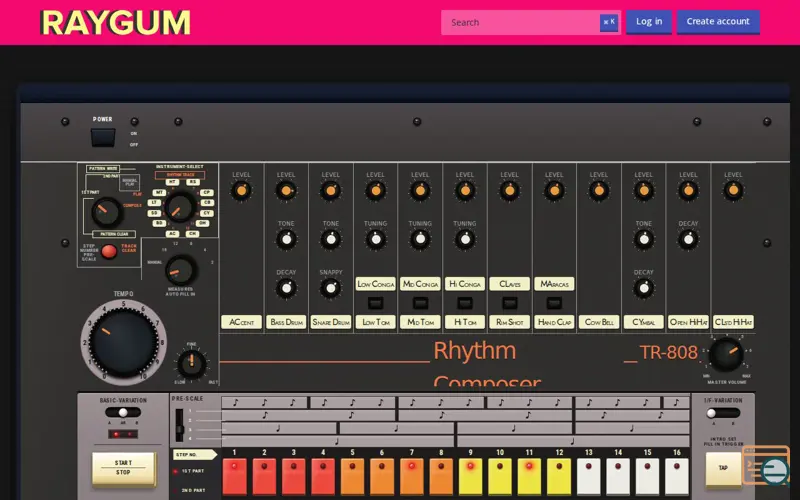800x500 pixels.
Task: Click the TAP button
Action: coord(723,468)
